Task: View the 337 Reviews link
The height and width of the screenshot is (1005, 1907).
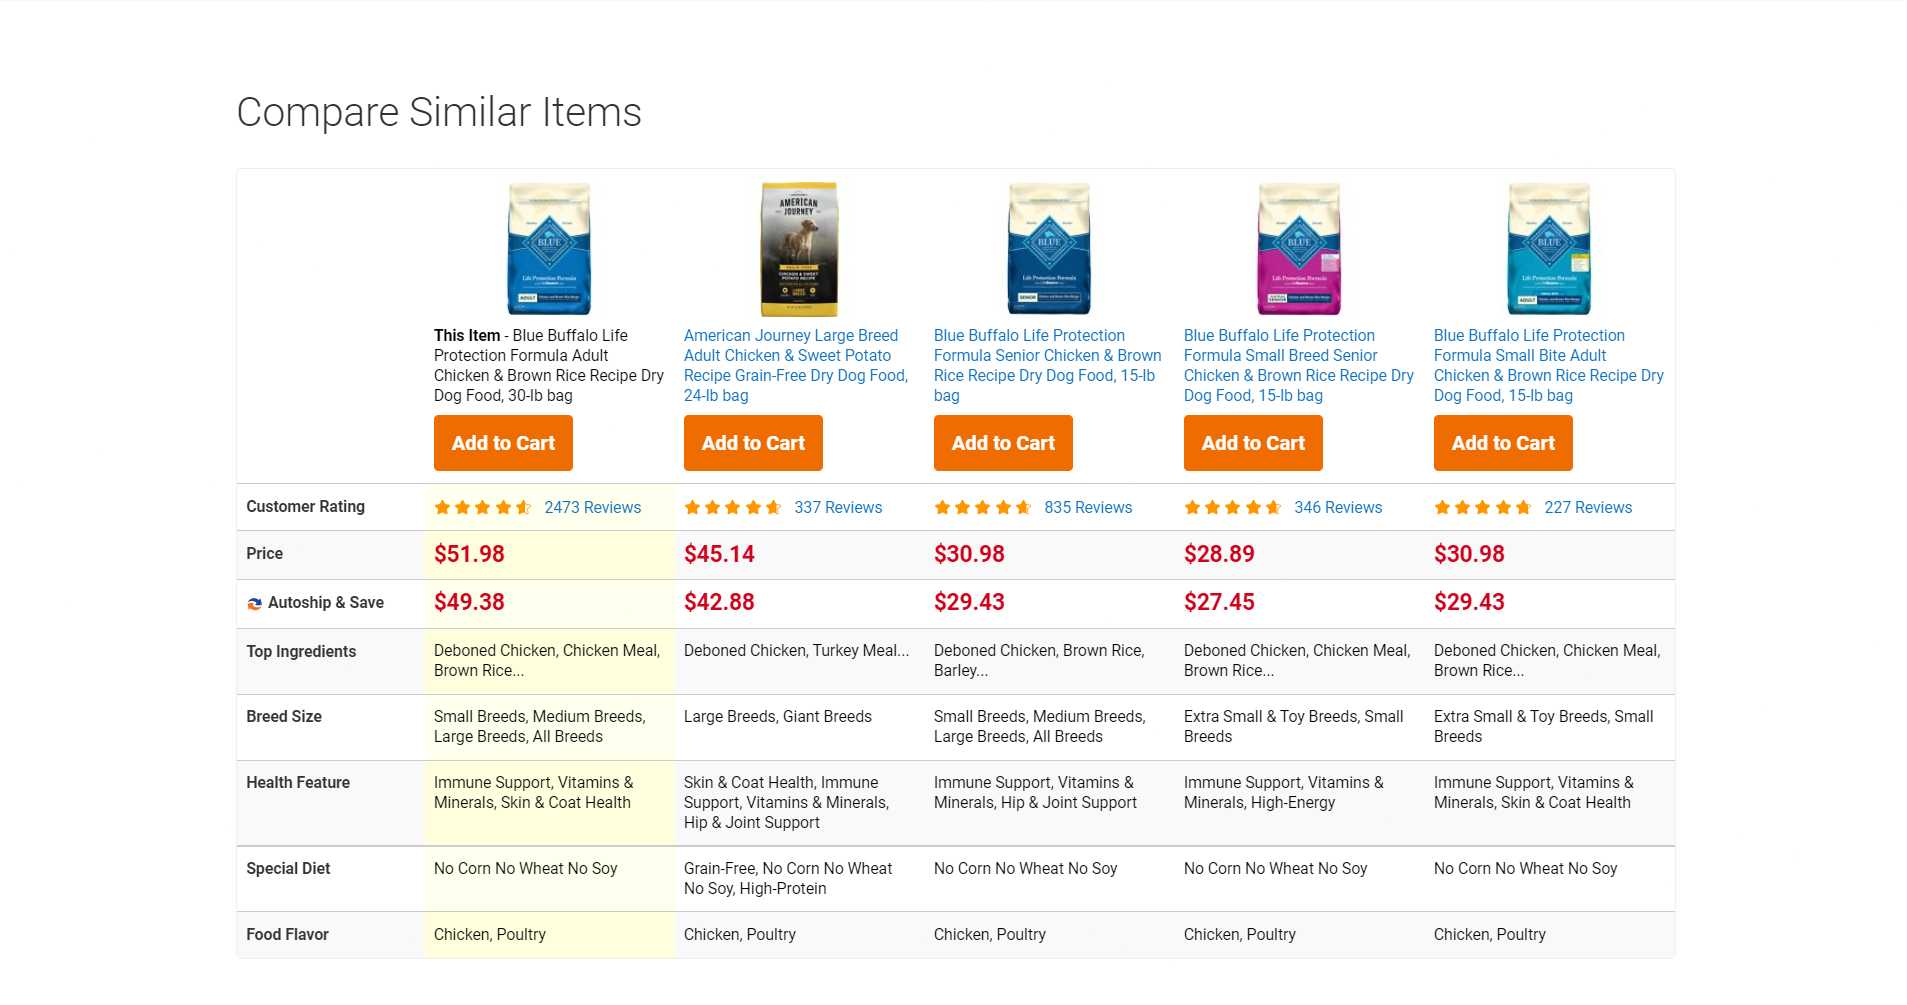Action: (x=838, y=508)
